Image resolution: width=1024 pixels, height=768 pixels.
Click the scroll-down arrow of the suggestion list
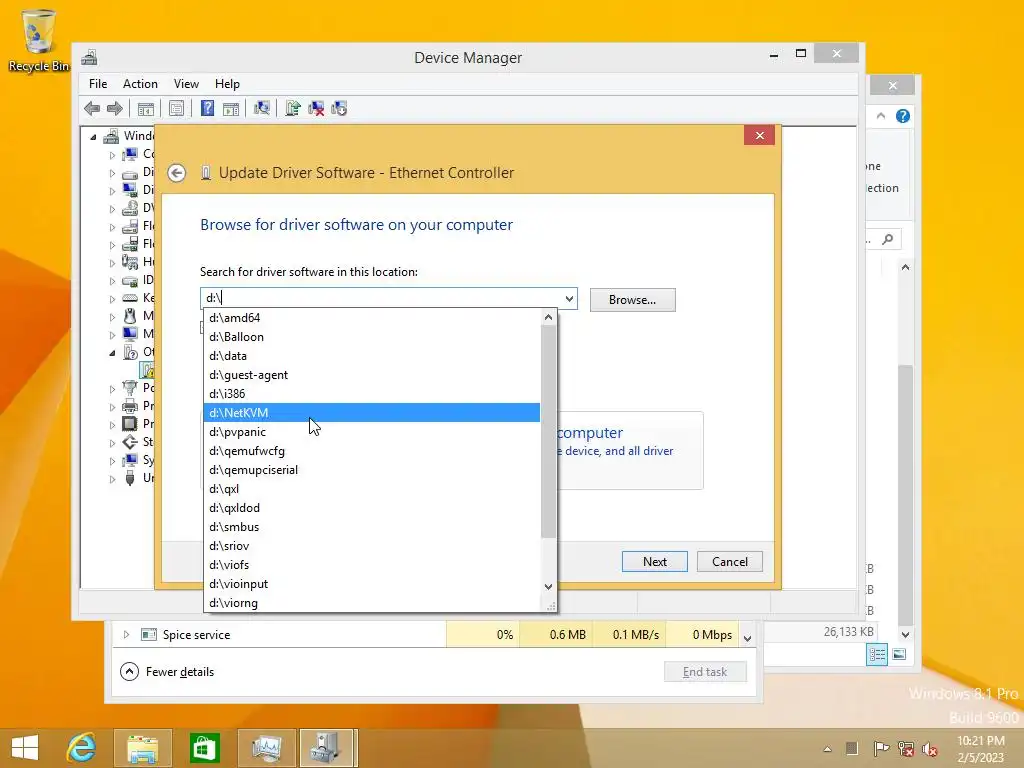coord(549,586)
